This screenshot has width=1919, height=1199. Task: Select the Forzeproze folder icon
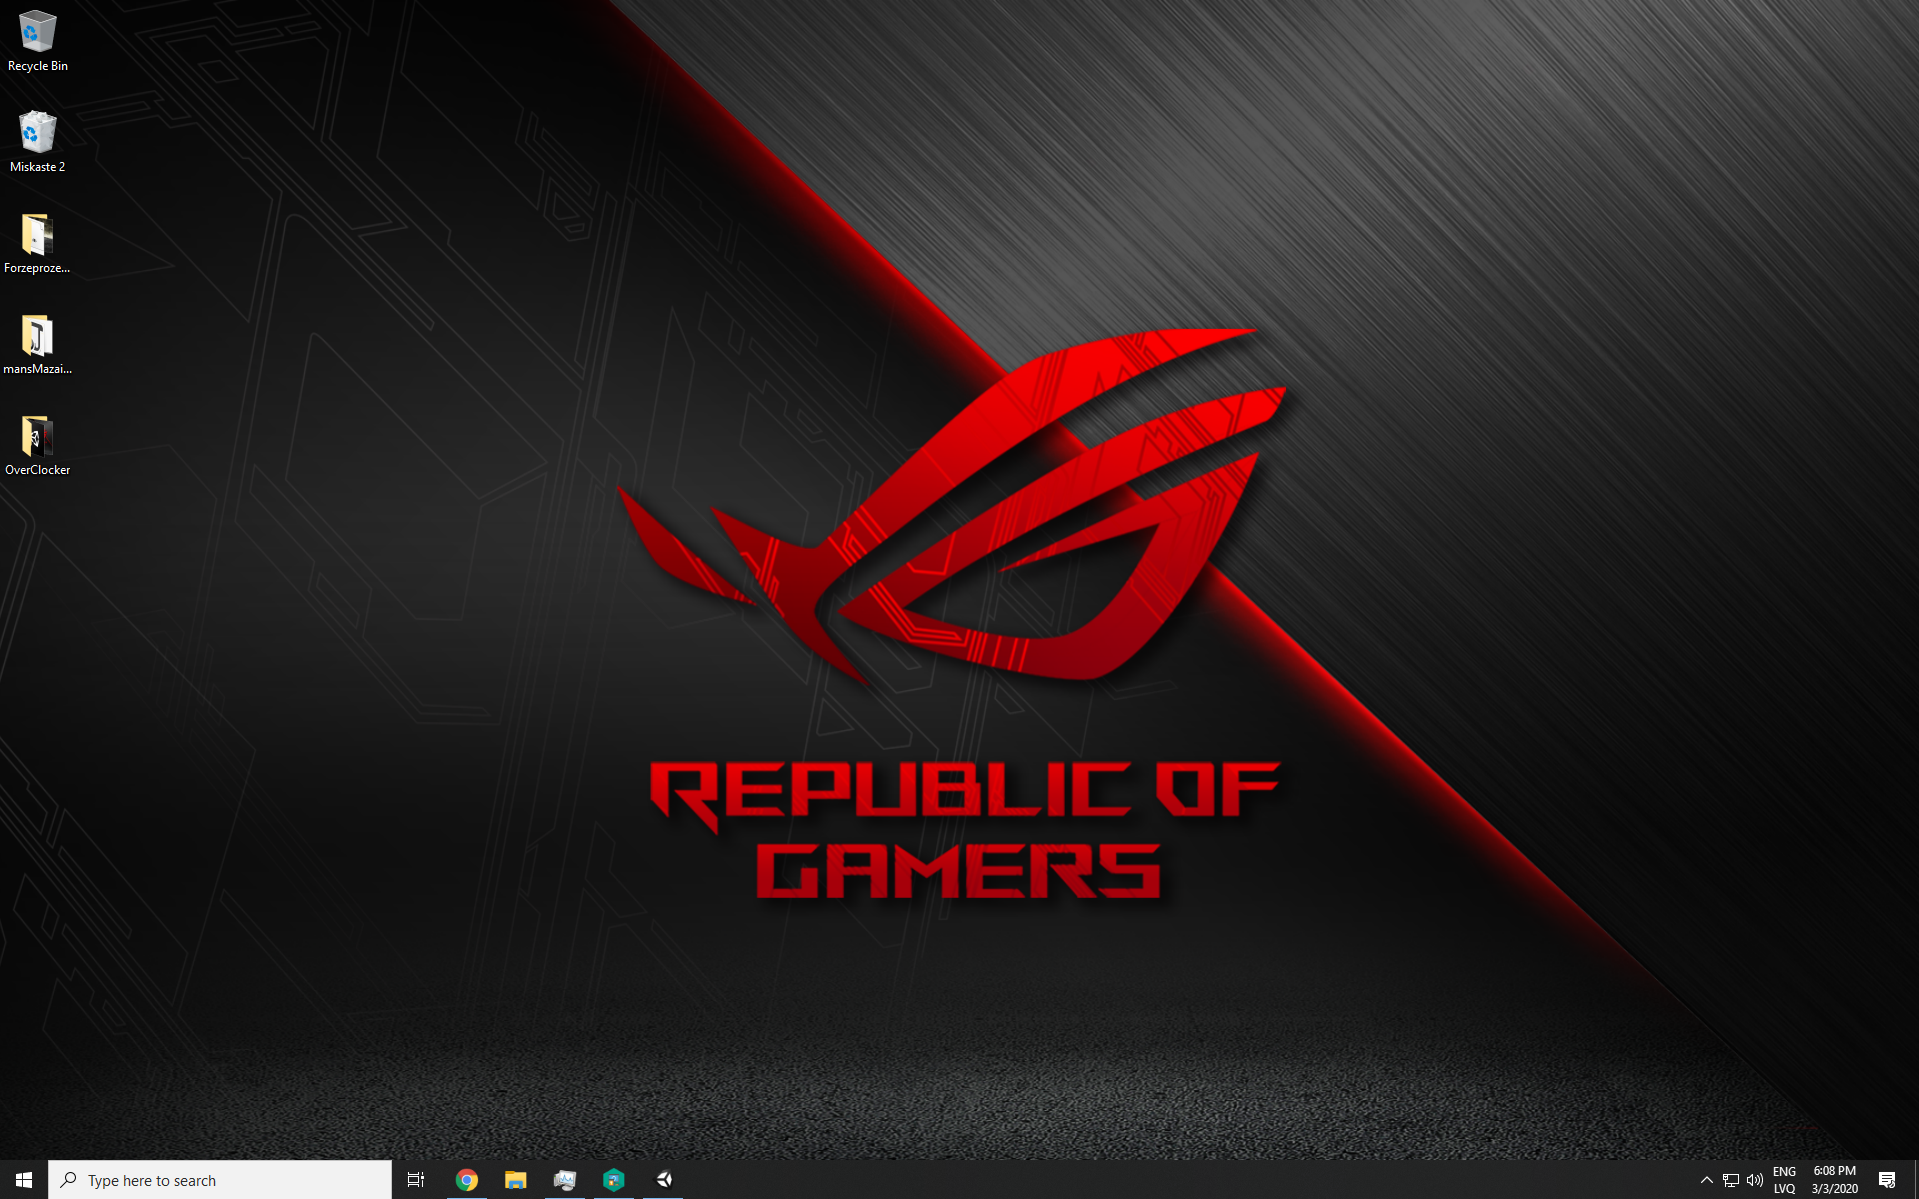tap(38, 243)
